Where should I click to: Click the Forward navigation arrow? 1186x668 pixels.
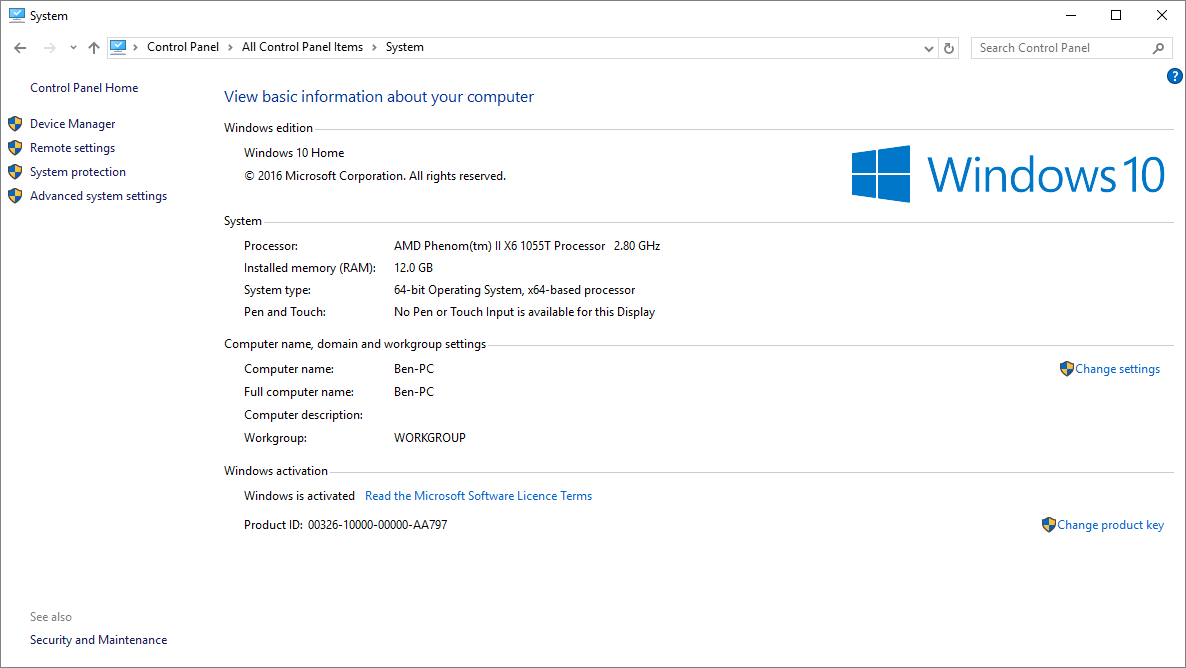coord(49,48)
